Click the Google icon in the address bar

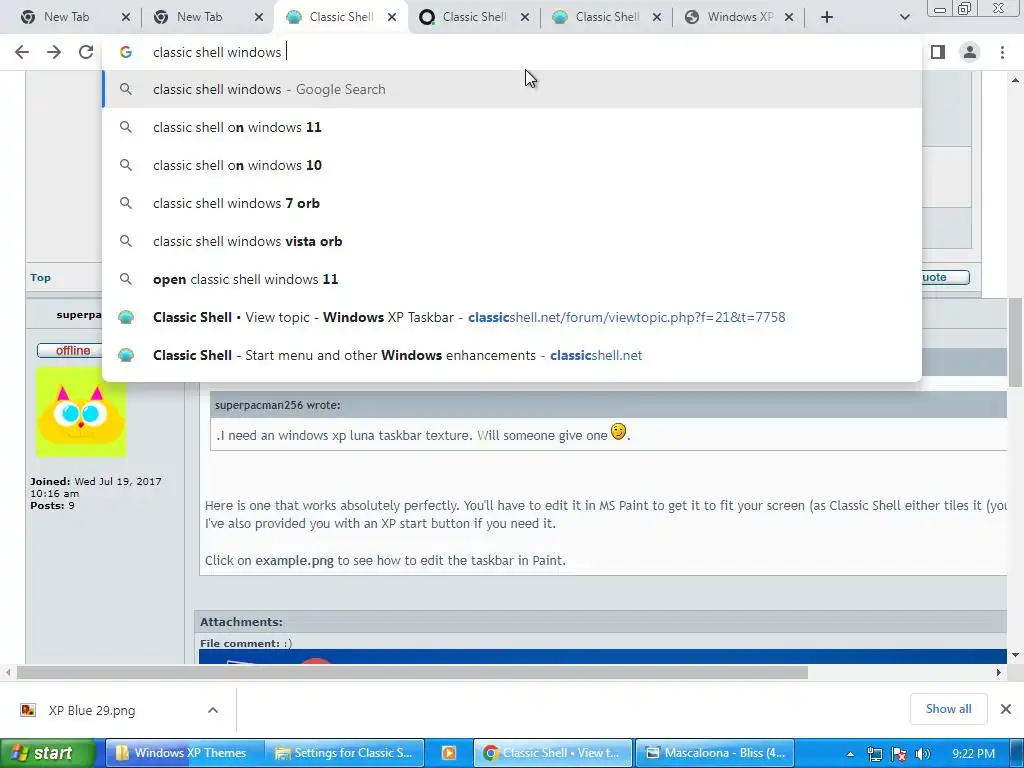126,52
